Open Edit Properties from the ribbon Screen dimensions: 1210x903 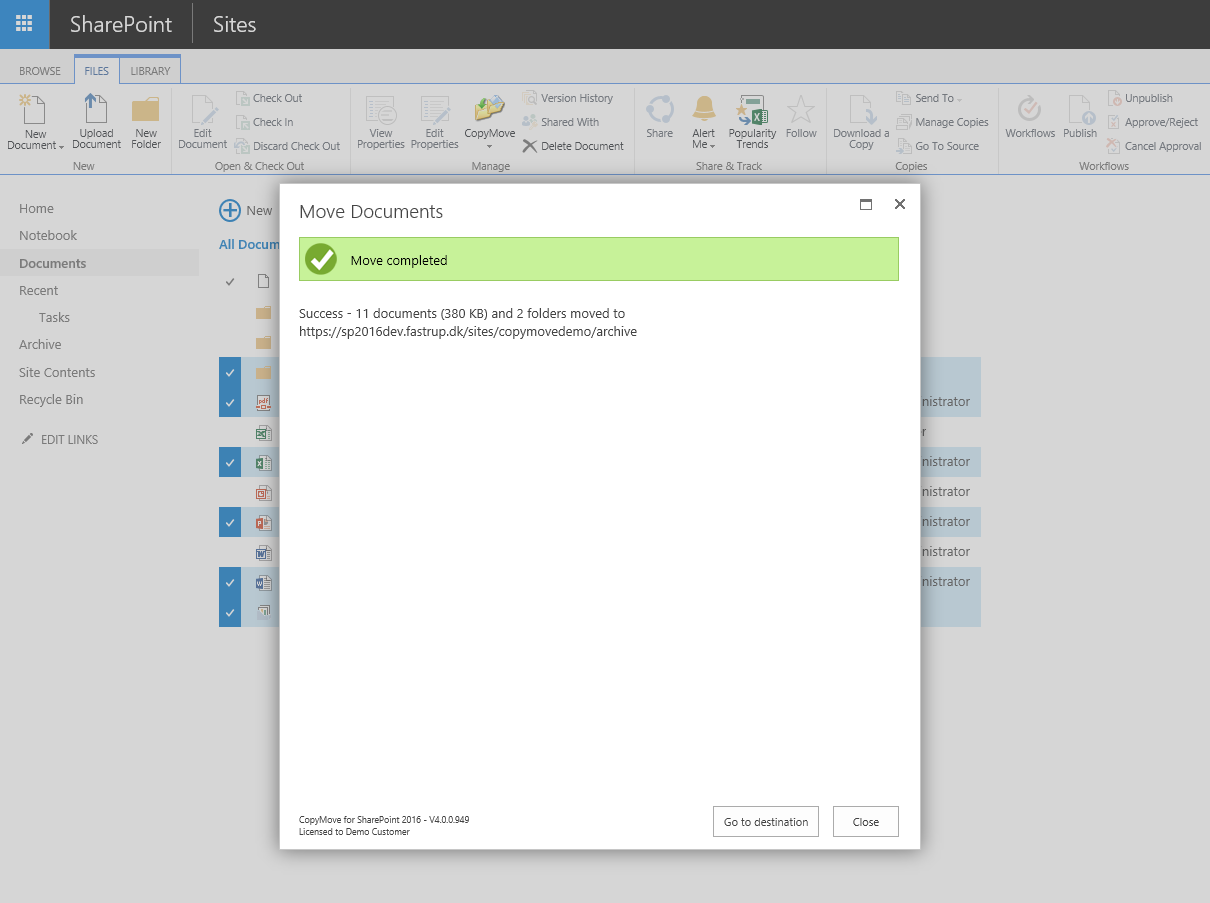tap(434, 122)
